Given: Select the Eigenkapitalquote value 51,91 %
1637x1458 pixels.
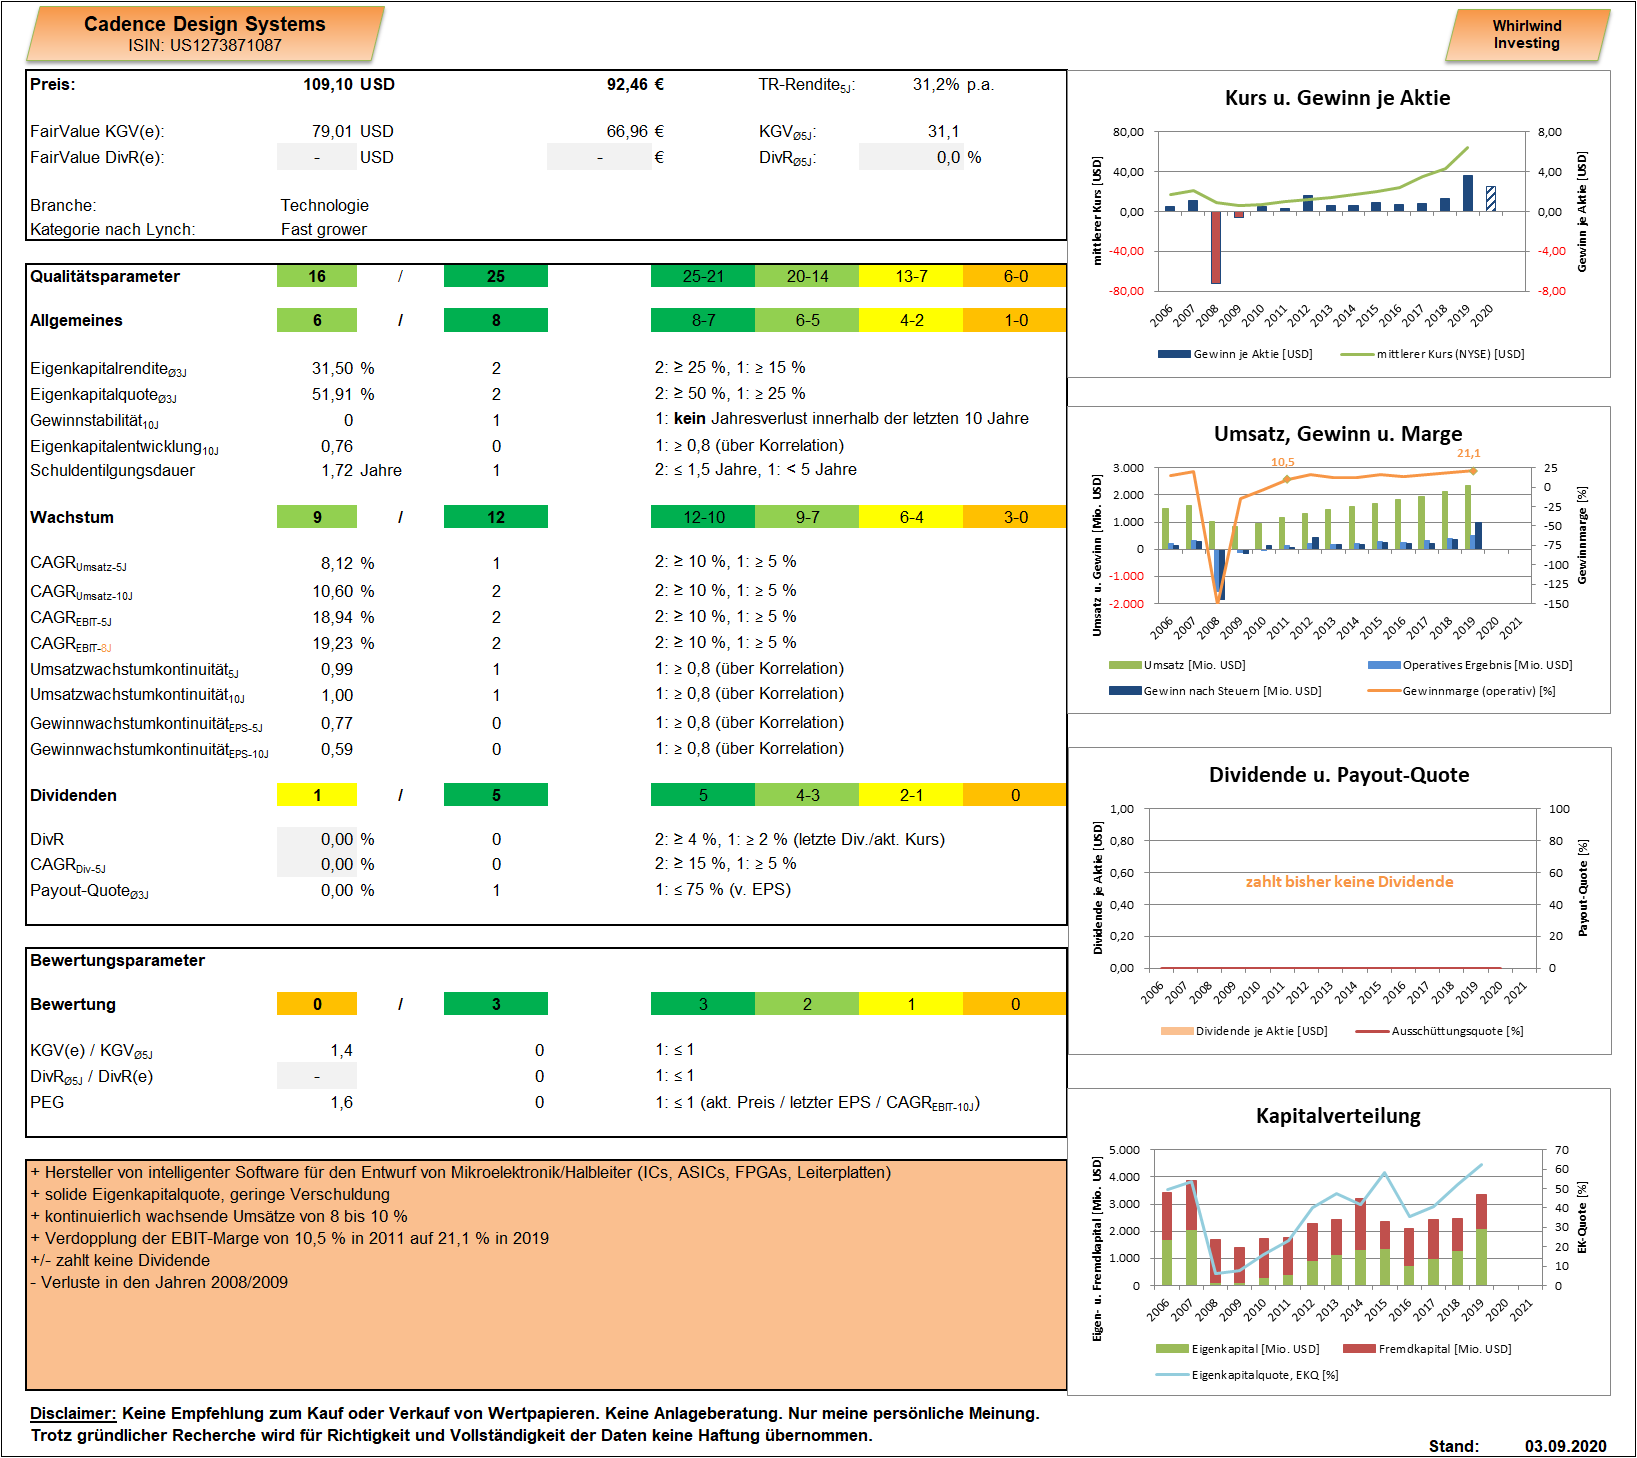Looking at the screenshot, I should coord(343,394).
